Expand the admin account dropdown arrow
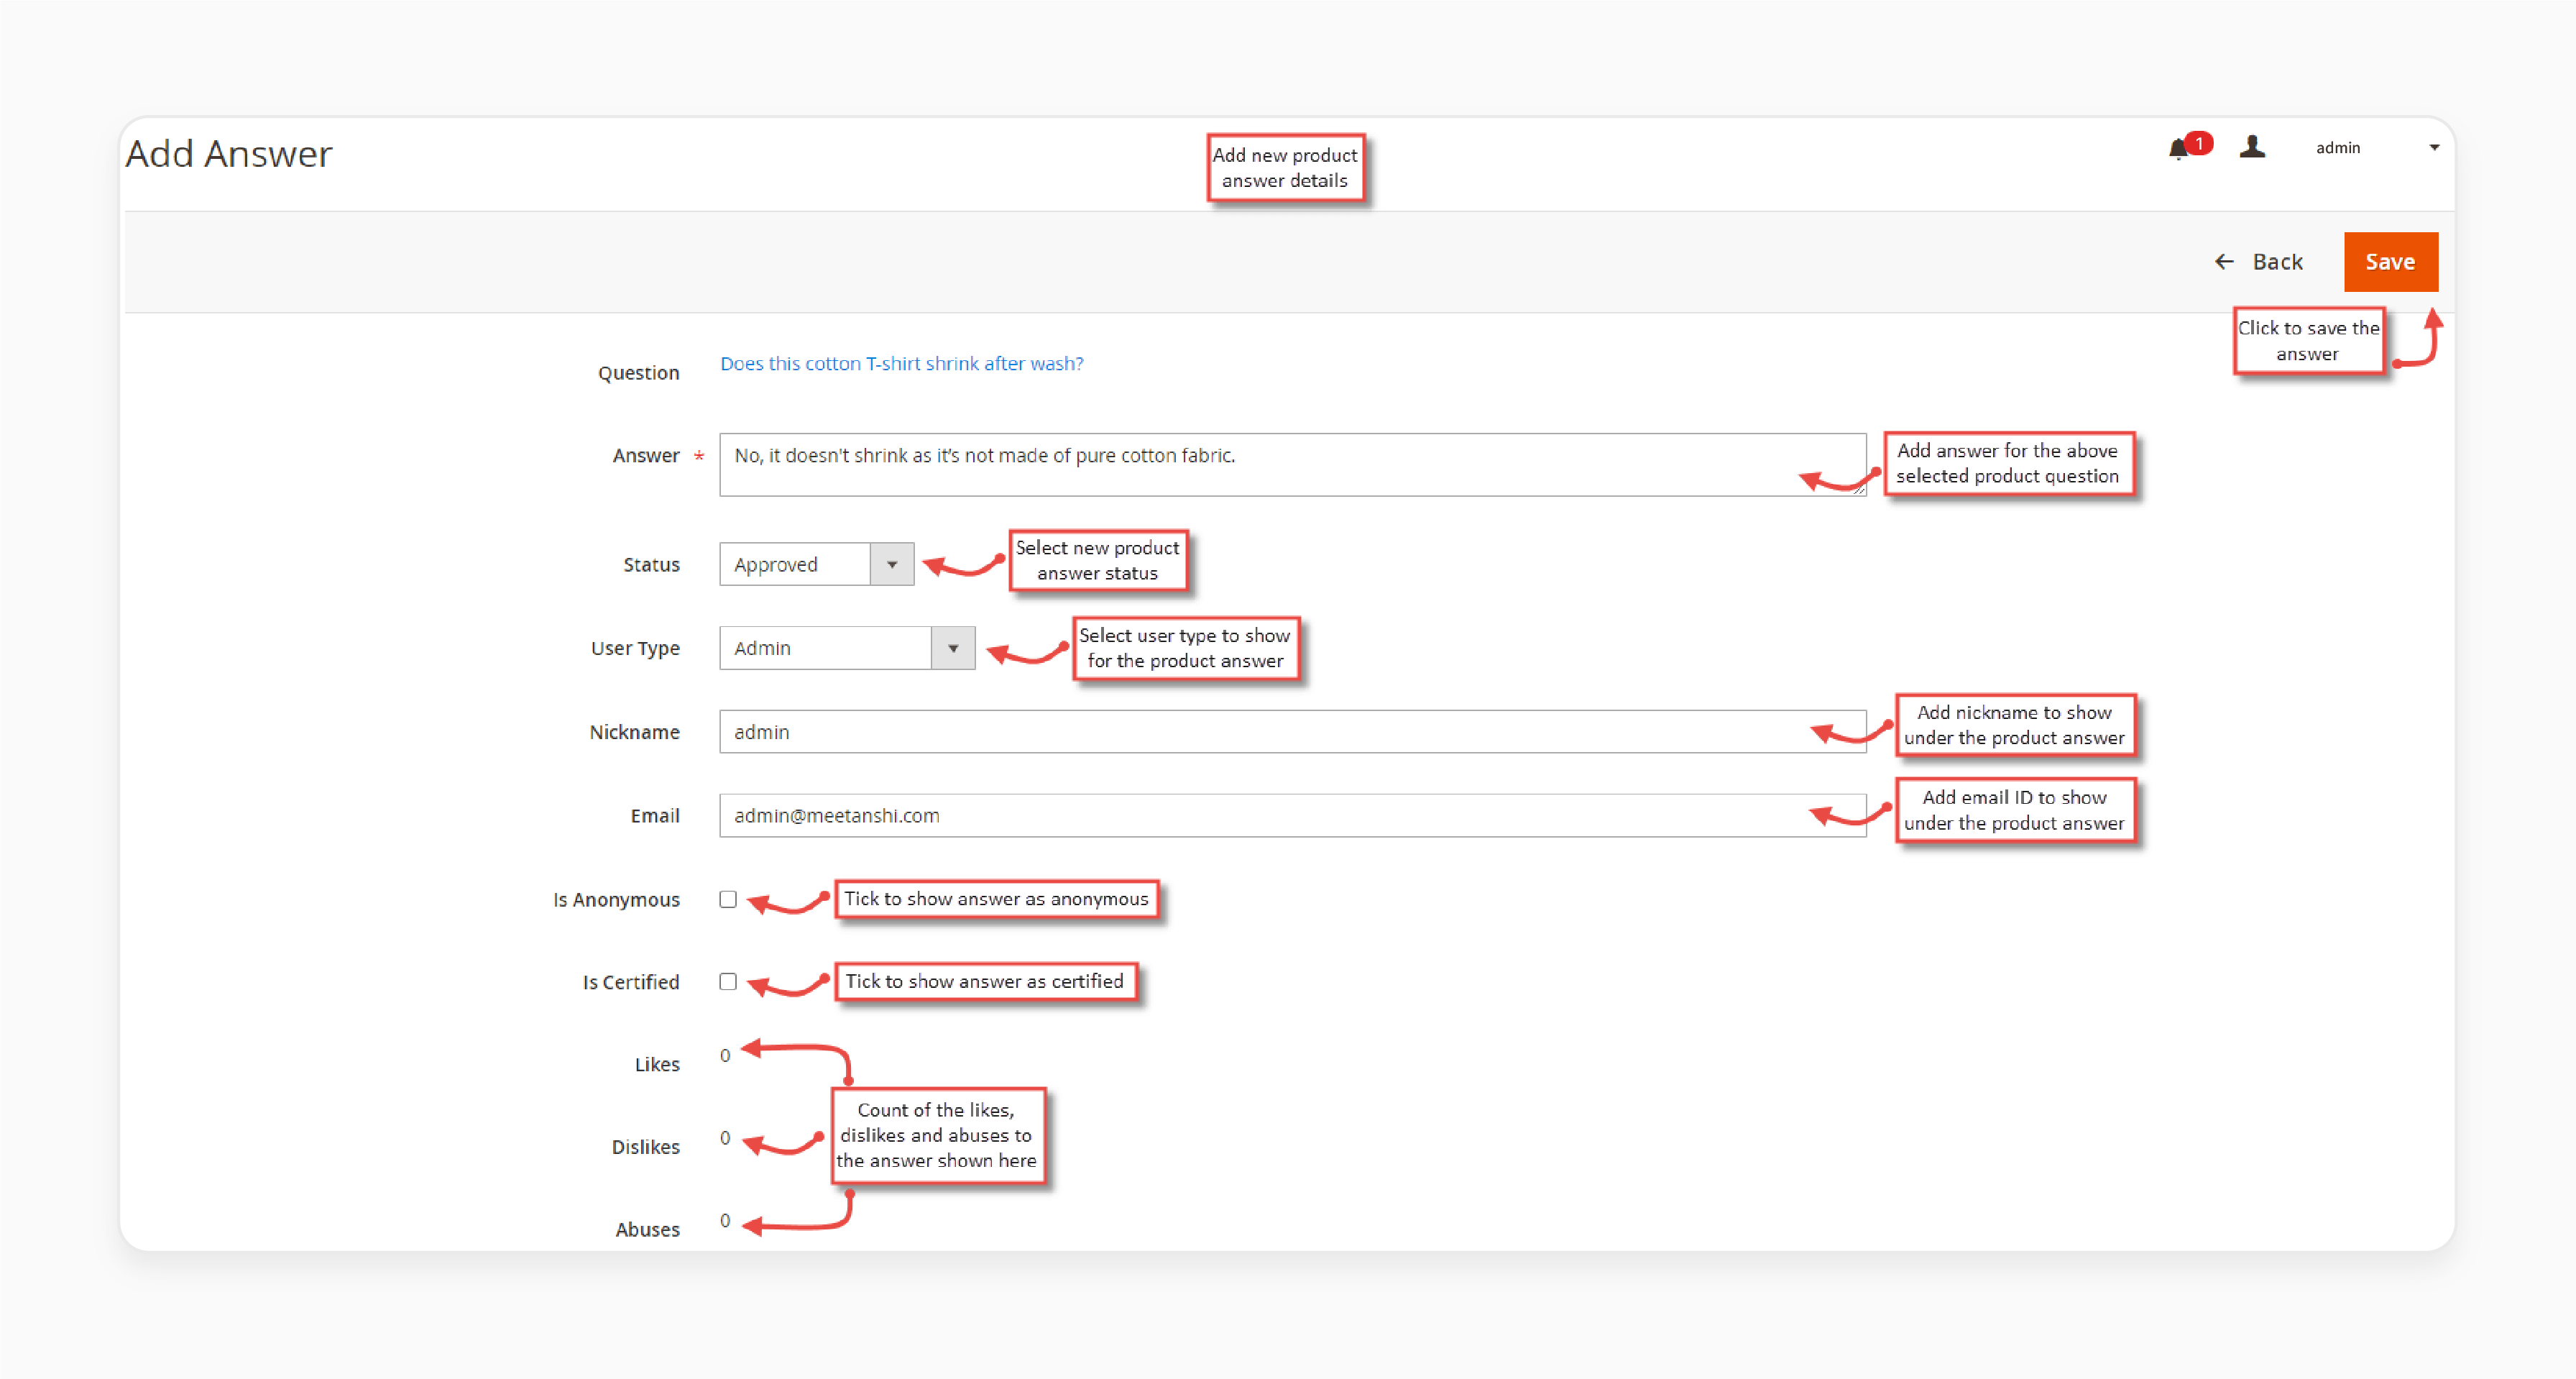Viewport: 2576px width, 1379px height. click(2434, 148)
